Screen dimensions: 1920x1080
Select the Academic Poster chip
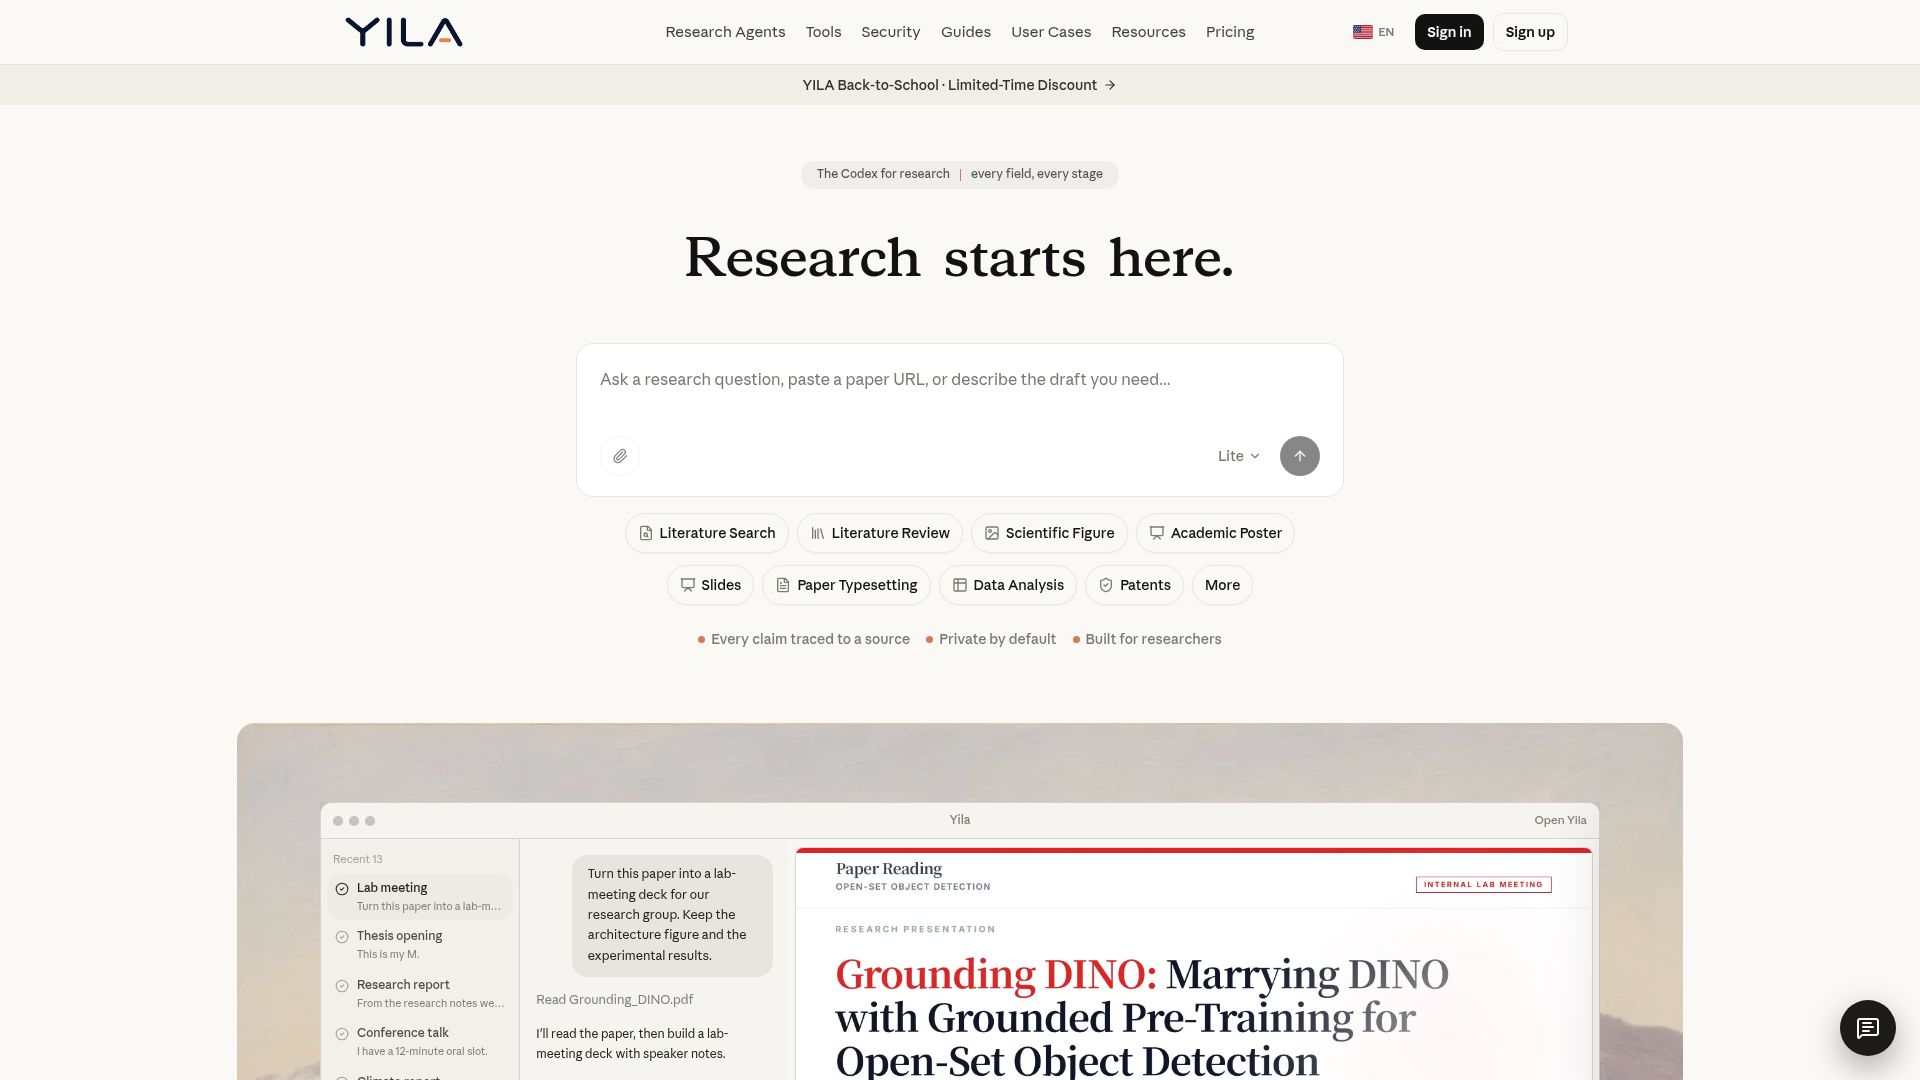coord(1215,533)
